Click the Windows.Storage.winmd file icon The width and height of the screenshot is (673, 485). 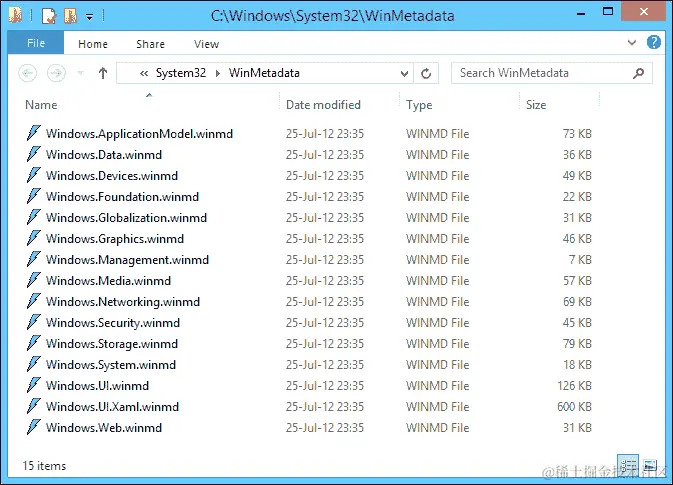34,344
